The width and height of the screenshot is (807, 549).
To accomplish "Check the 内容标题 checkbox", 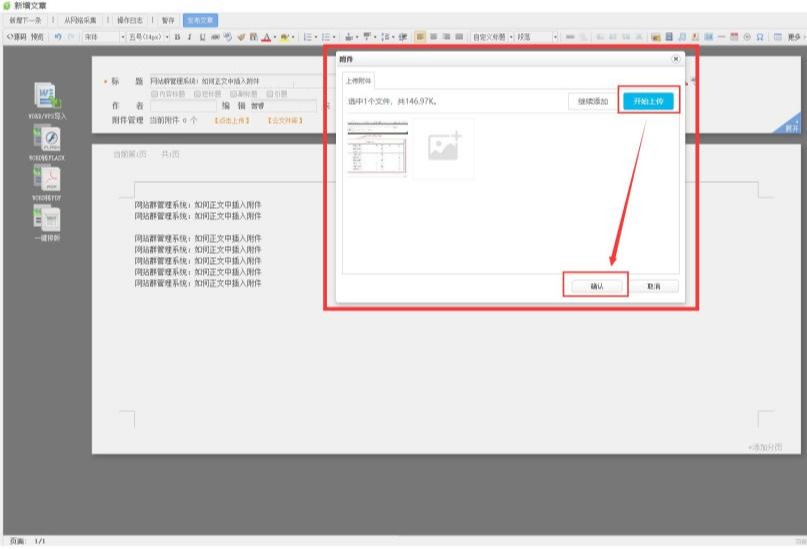I will coord(154,94).
